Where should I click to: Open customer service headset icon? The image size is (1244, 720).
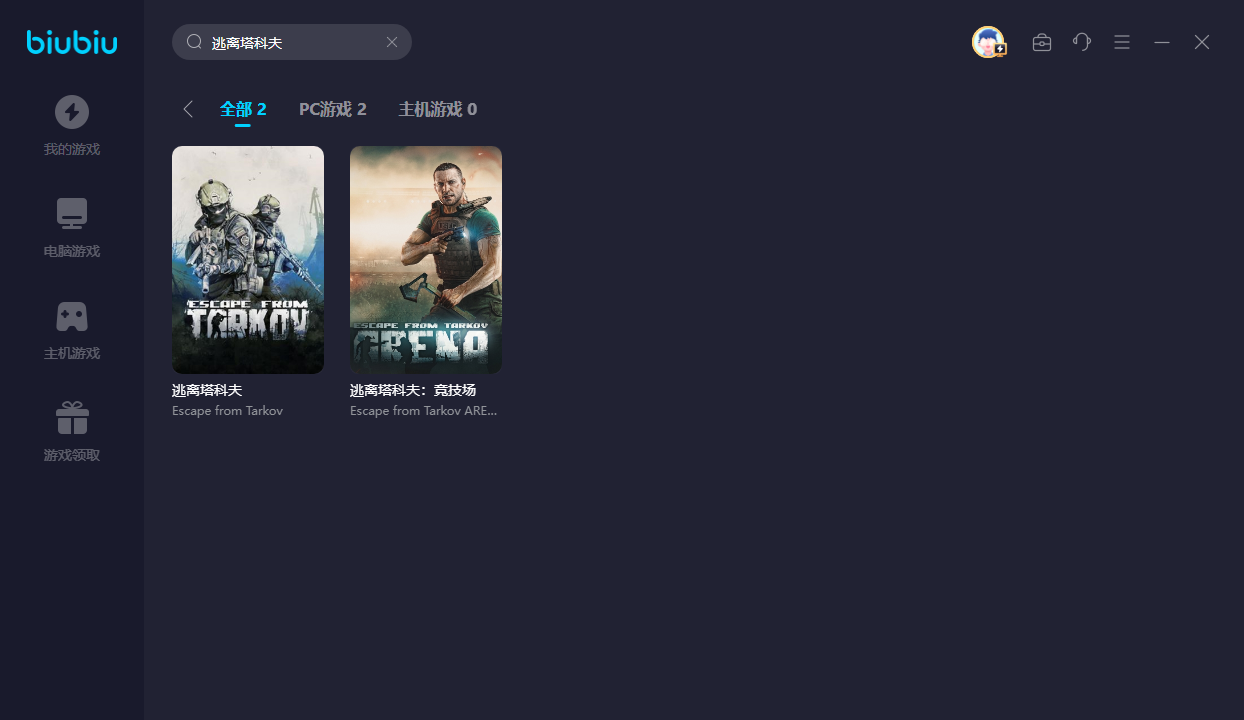1082,42
